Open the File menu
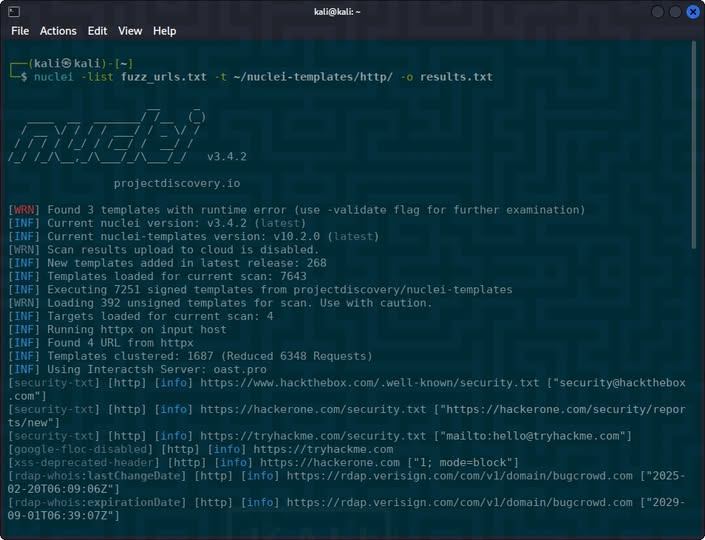Viewport: 705px width, 540px height. 20,31
